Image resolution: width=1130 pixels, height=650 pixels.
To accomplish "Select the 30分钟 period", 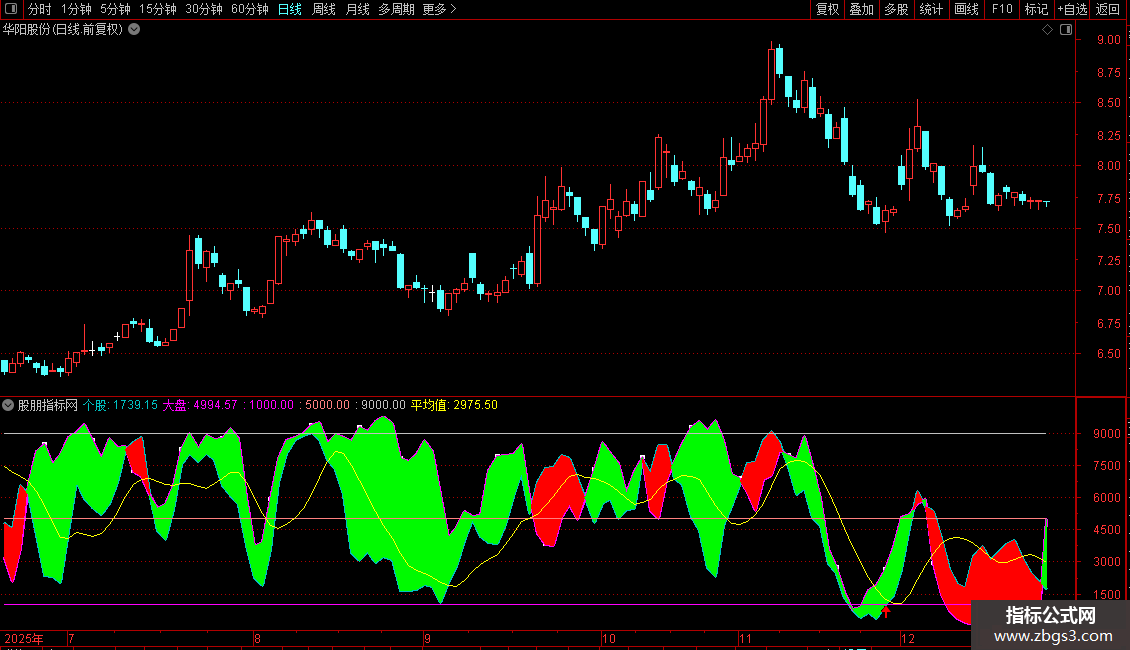I will coord(204,9).
